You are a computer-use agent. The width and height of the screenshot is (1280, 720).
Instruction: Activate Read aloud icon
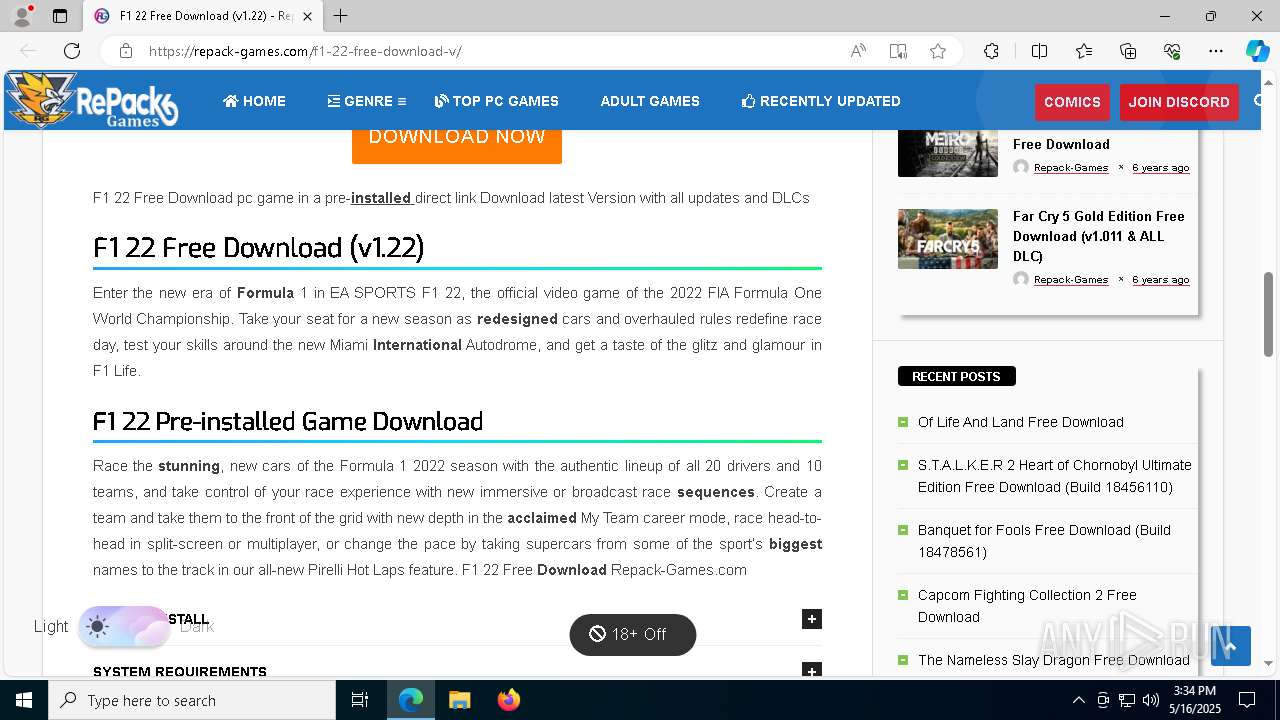(858, 51)
